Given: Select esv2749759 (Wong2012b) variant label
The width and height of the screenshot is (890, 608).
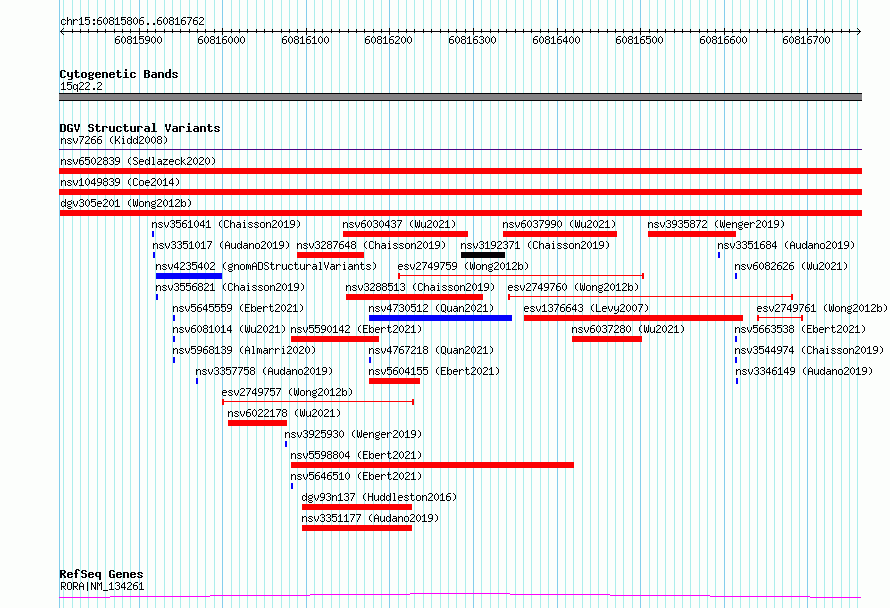Looking at the screenshot, I should [x=463, y=266].
